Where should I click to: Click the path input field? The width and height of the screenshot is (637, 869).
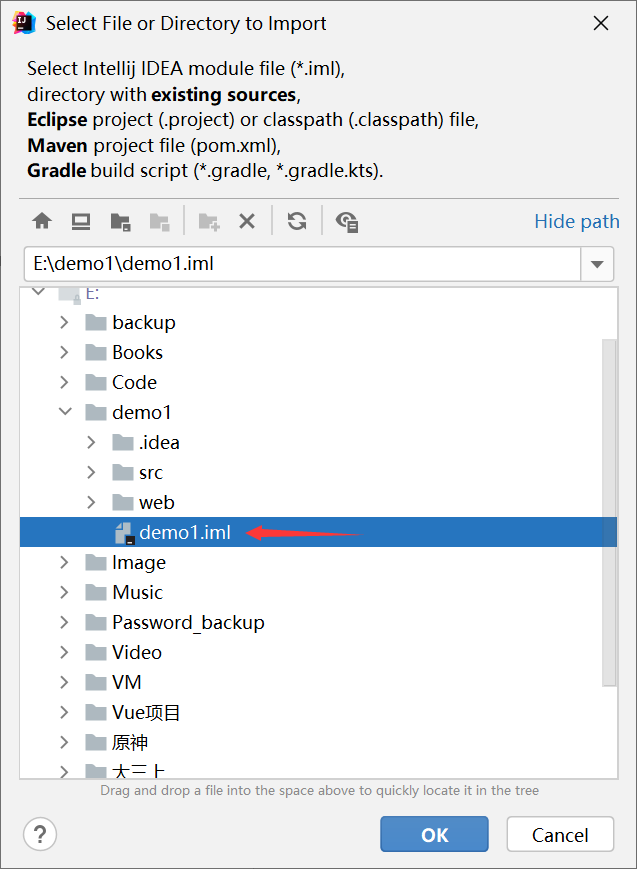point(302,264)
